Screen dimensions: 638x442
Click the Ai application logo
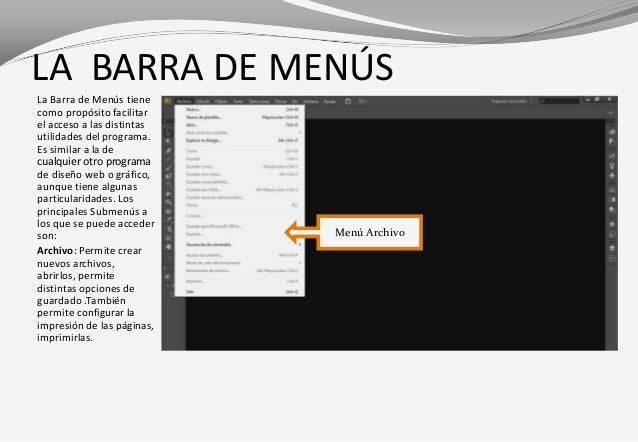[x=167, y=101]
